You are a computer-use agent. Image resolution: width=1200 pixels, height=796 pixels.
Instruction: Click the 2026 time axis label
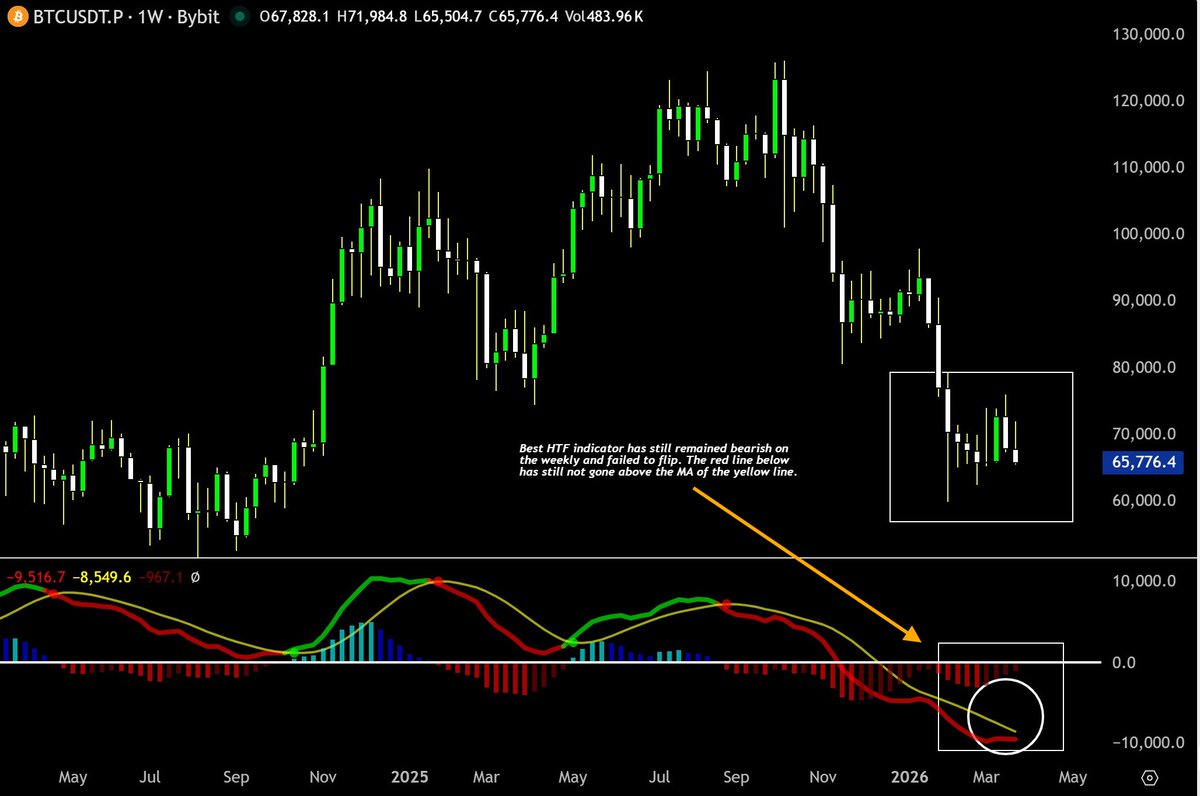[909, 776]
